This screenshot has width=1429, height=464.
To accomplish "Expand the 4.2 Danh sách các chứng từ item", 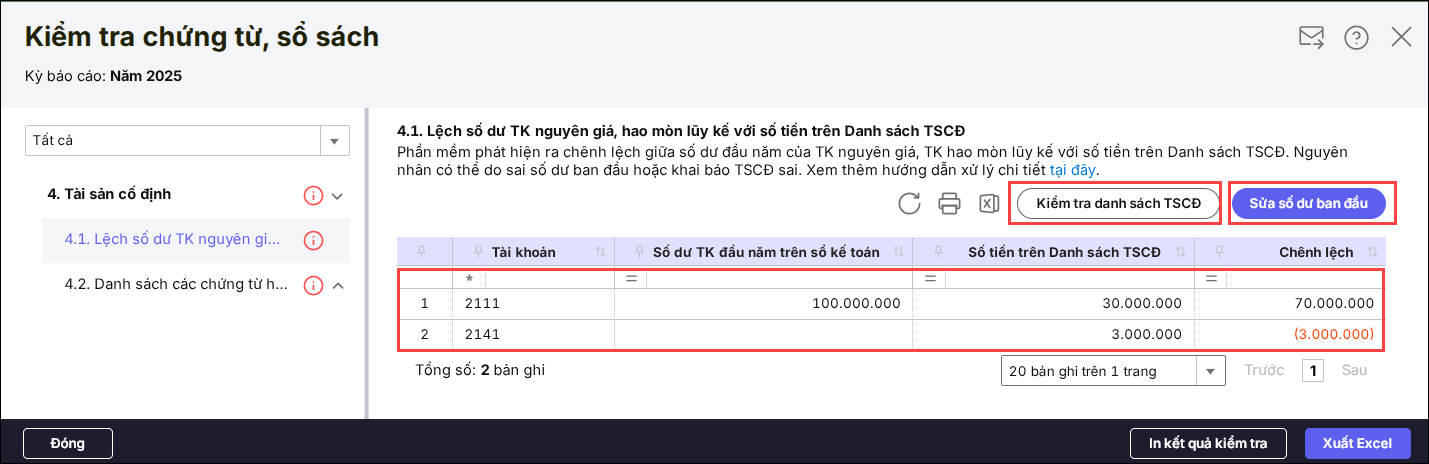I will pyautogui.click(x=338, y=286).
